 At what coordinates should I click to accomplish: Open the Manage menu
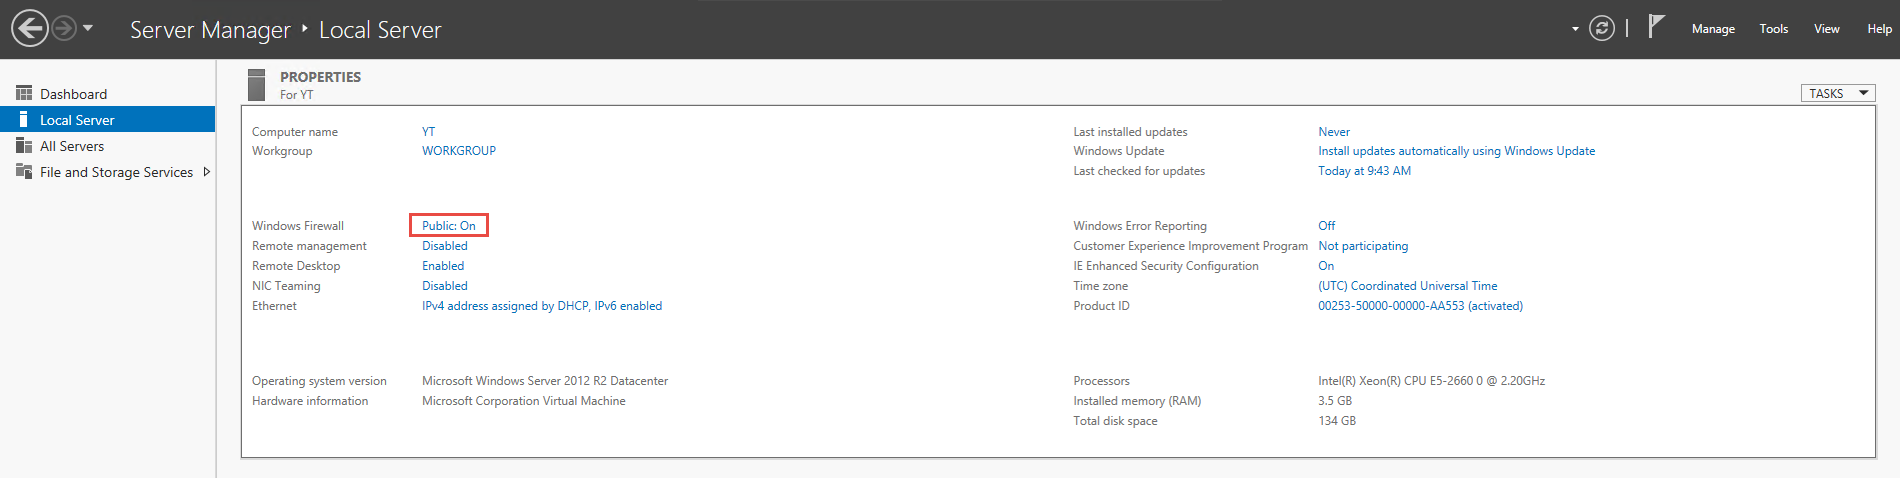pyautogui.click(x=1713, y=29)
